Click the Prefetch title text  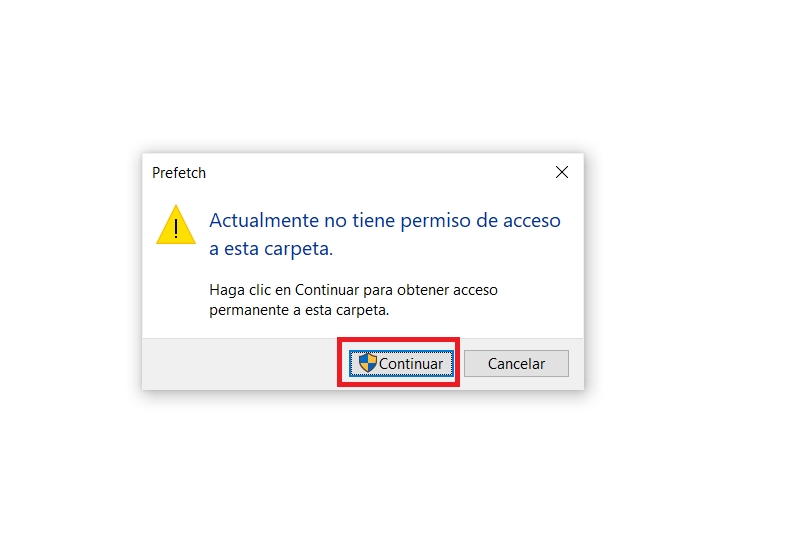pos(179,173)
